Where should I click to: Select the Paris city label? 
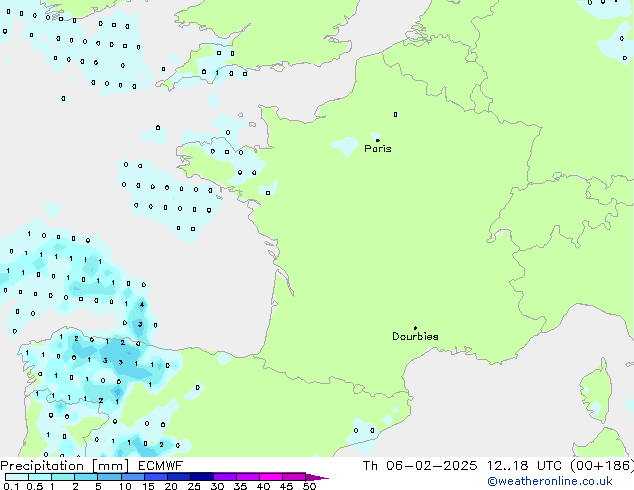pos(378,149)
